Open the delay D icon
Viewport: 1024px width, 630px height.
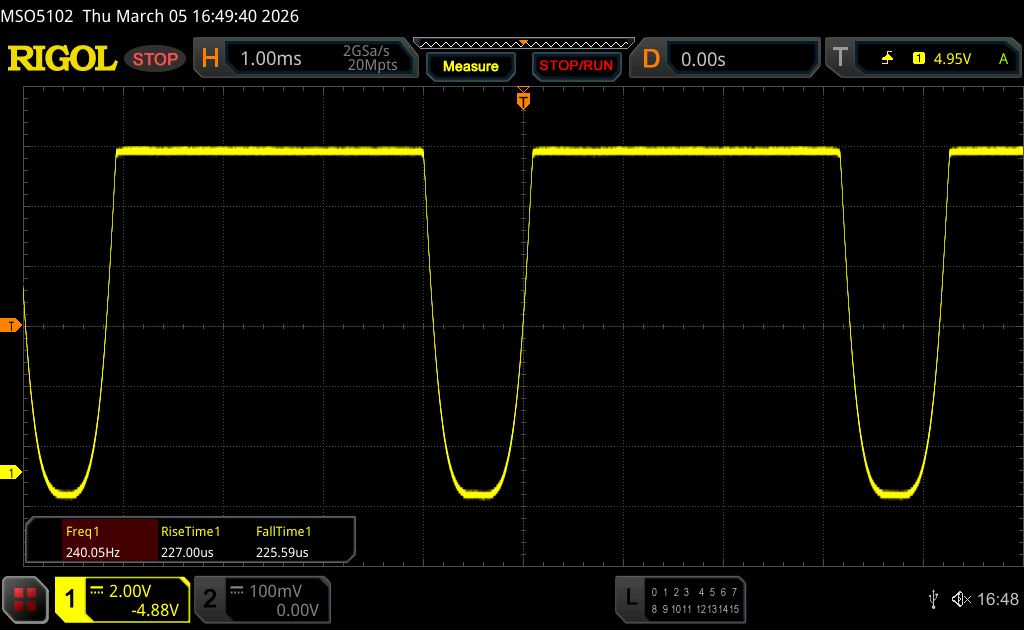(651, 59)
